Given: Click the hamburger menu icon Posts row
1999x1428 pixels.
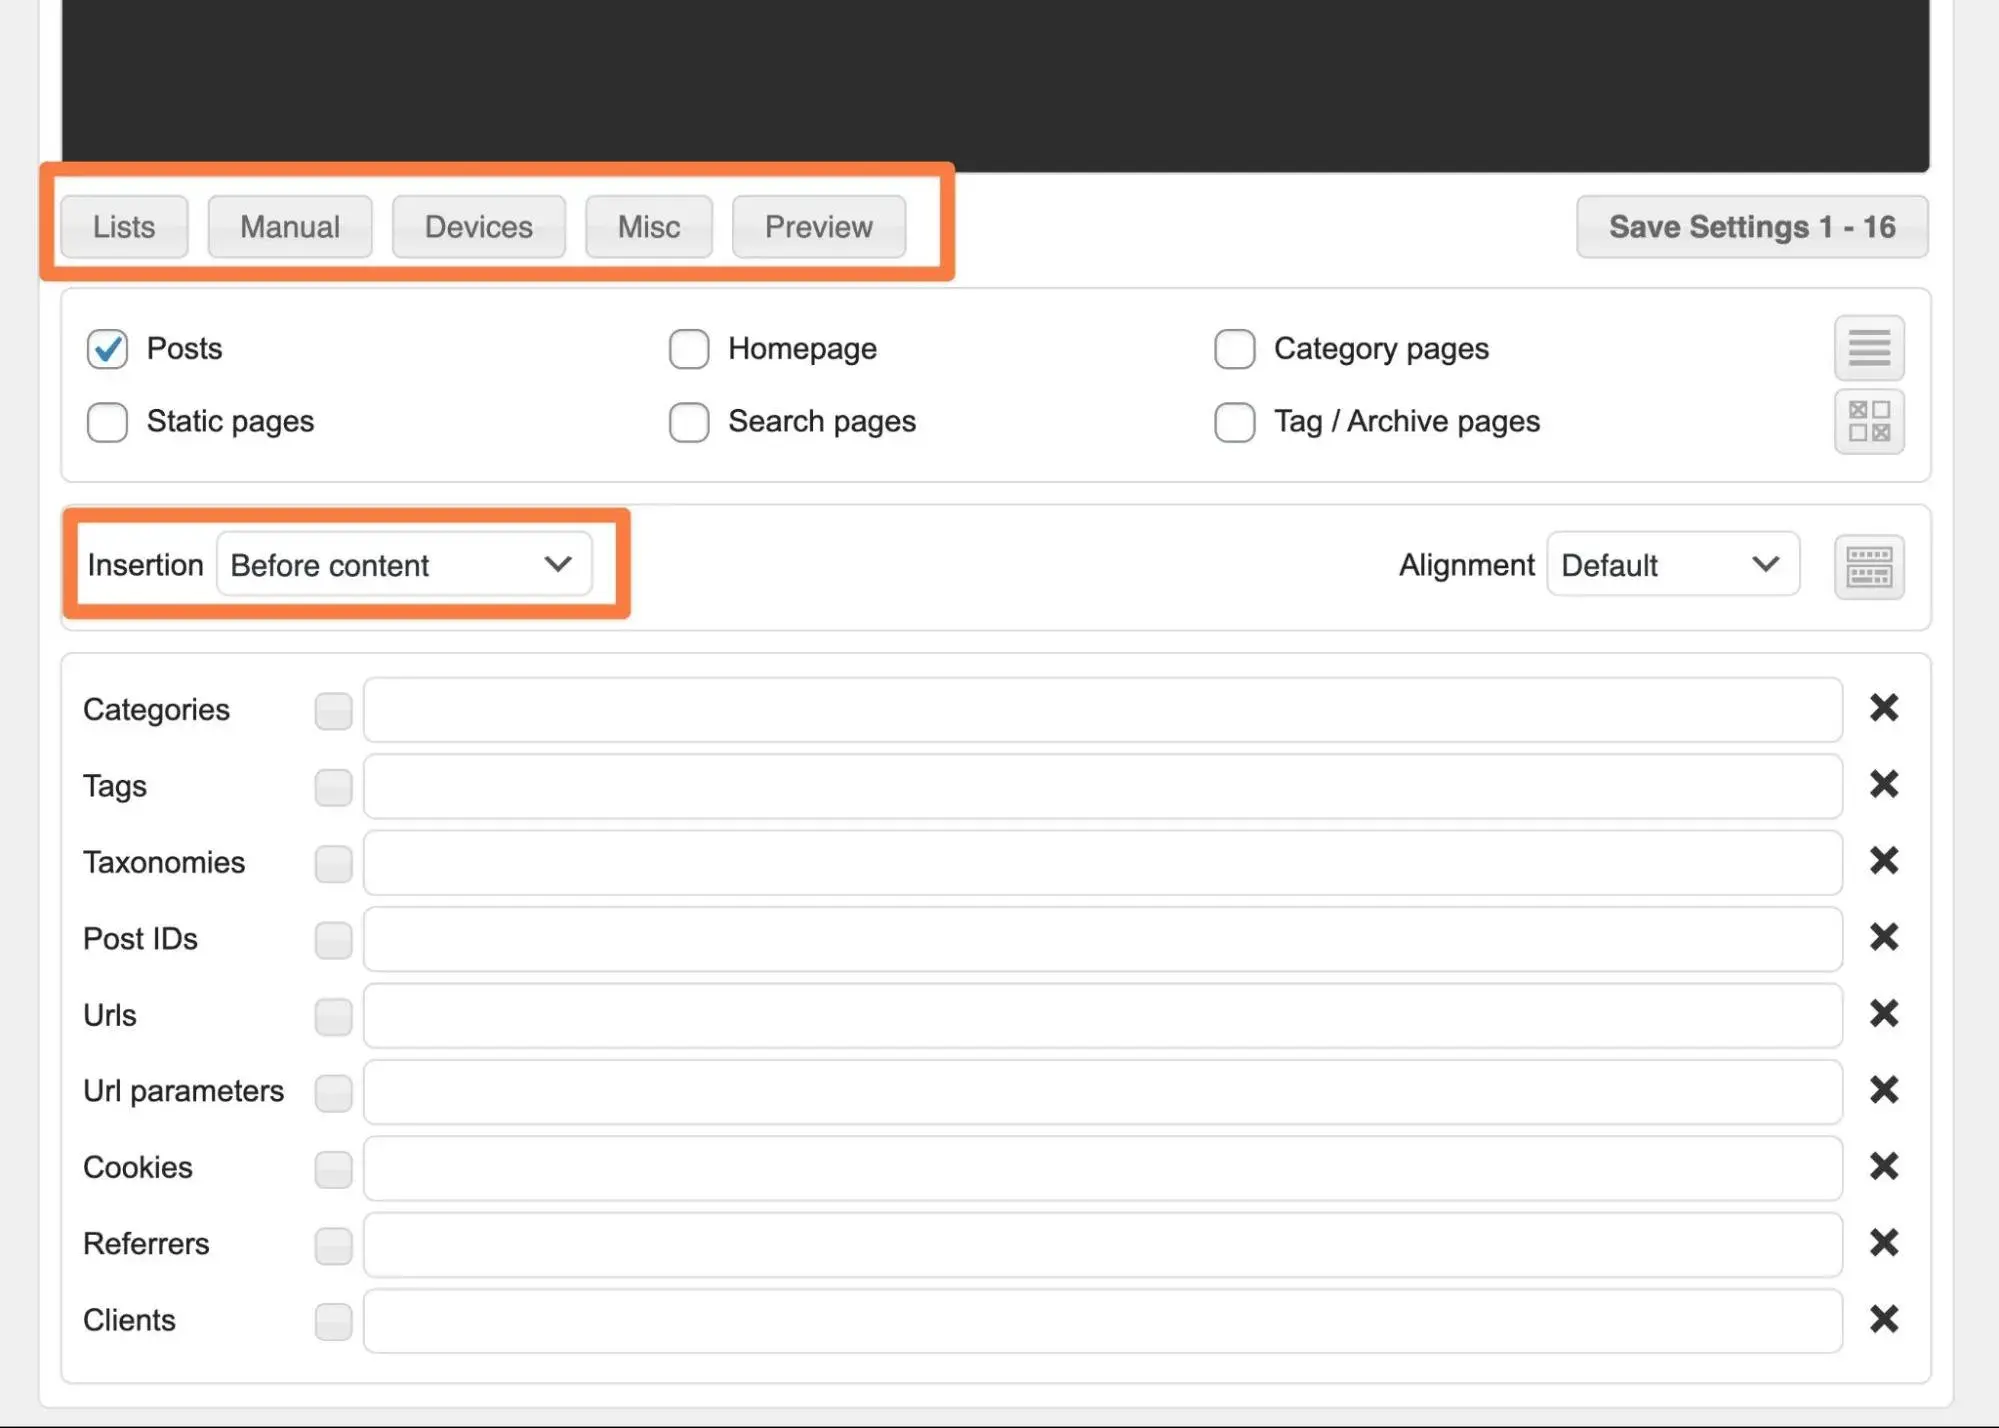Looking at the screenshot, I should pos(1868,346).
